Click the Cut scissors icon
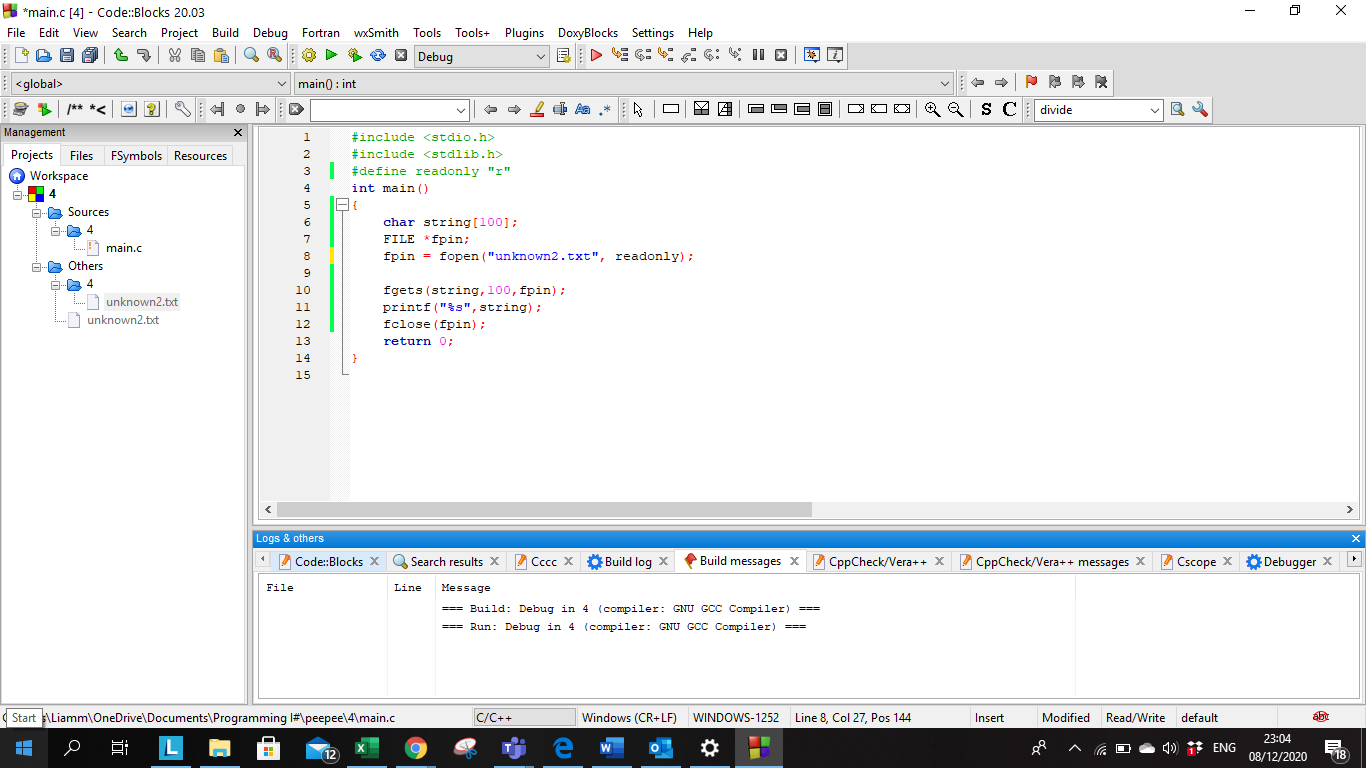Viewport: 1366px width, 768px height. (x=175, y=56)
